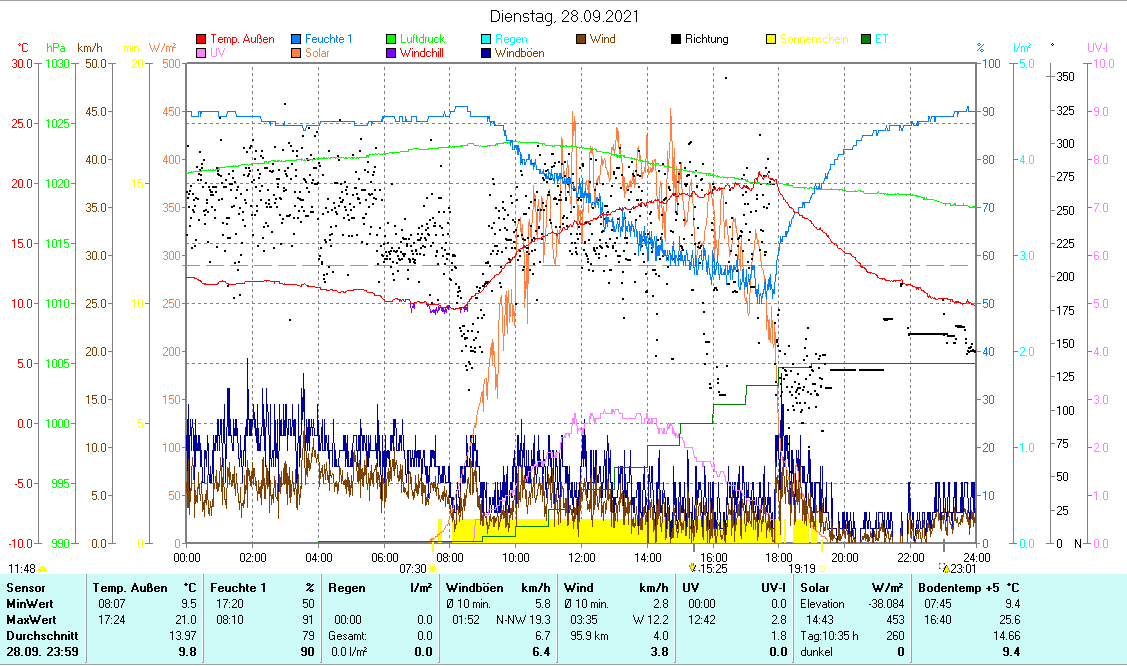Click the Windböen legend label
The width and height of the screenshot is (1127, 666).
point(519,53)
